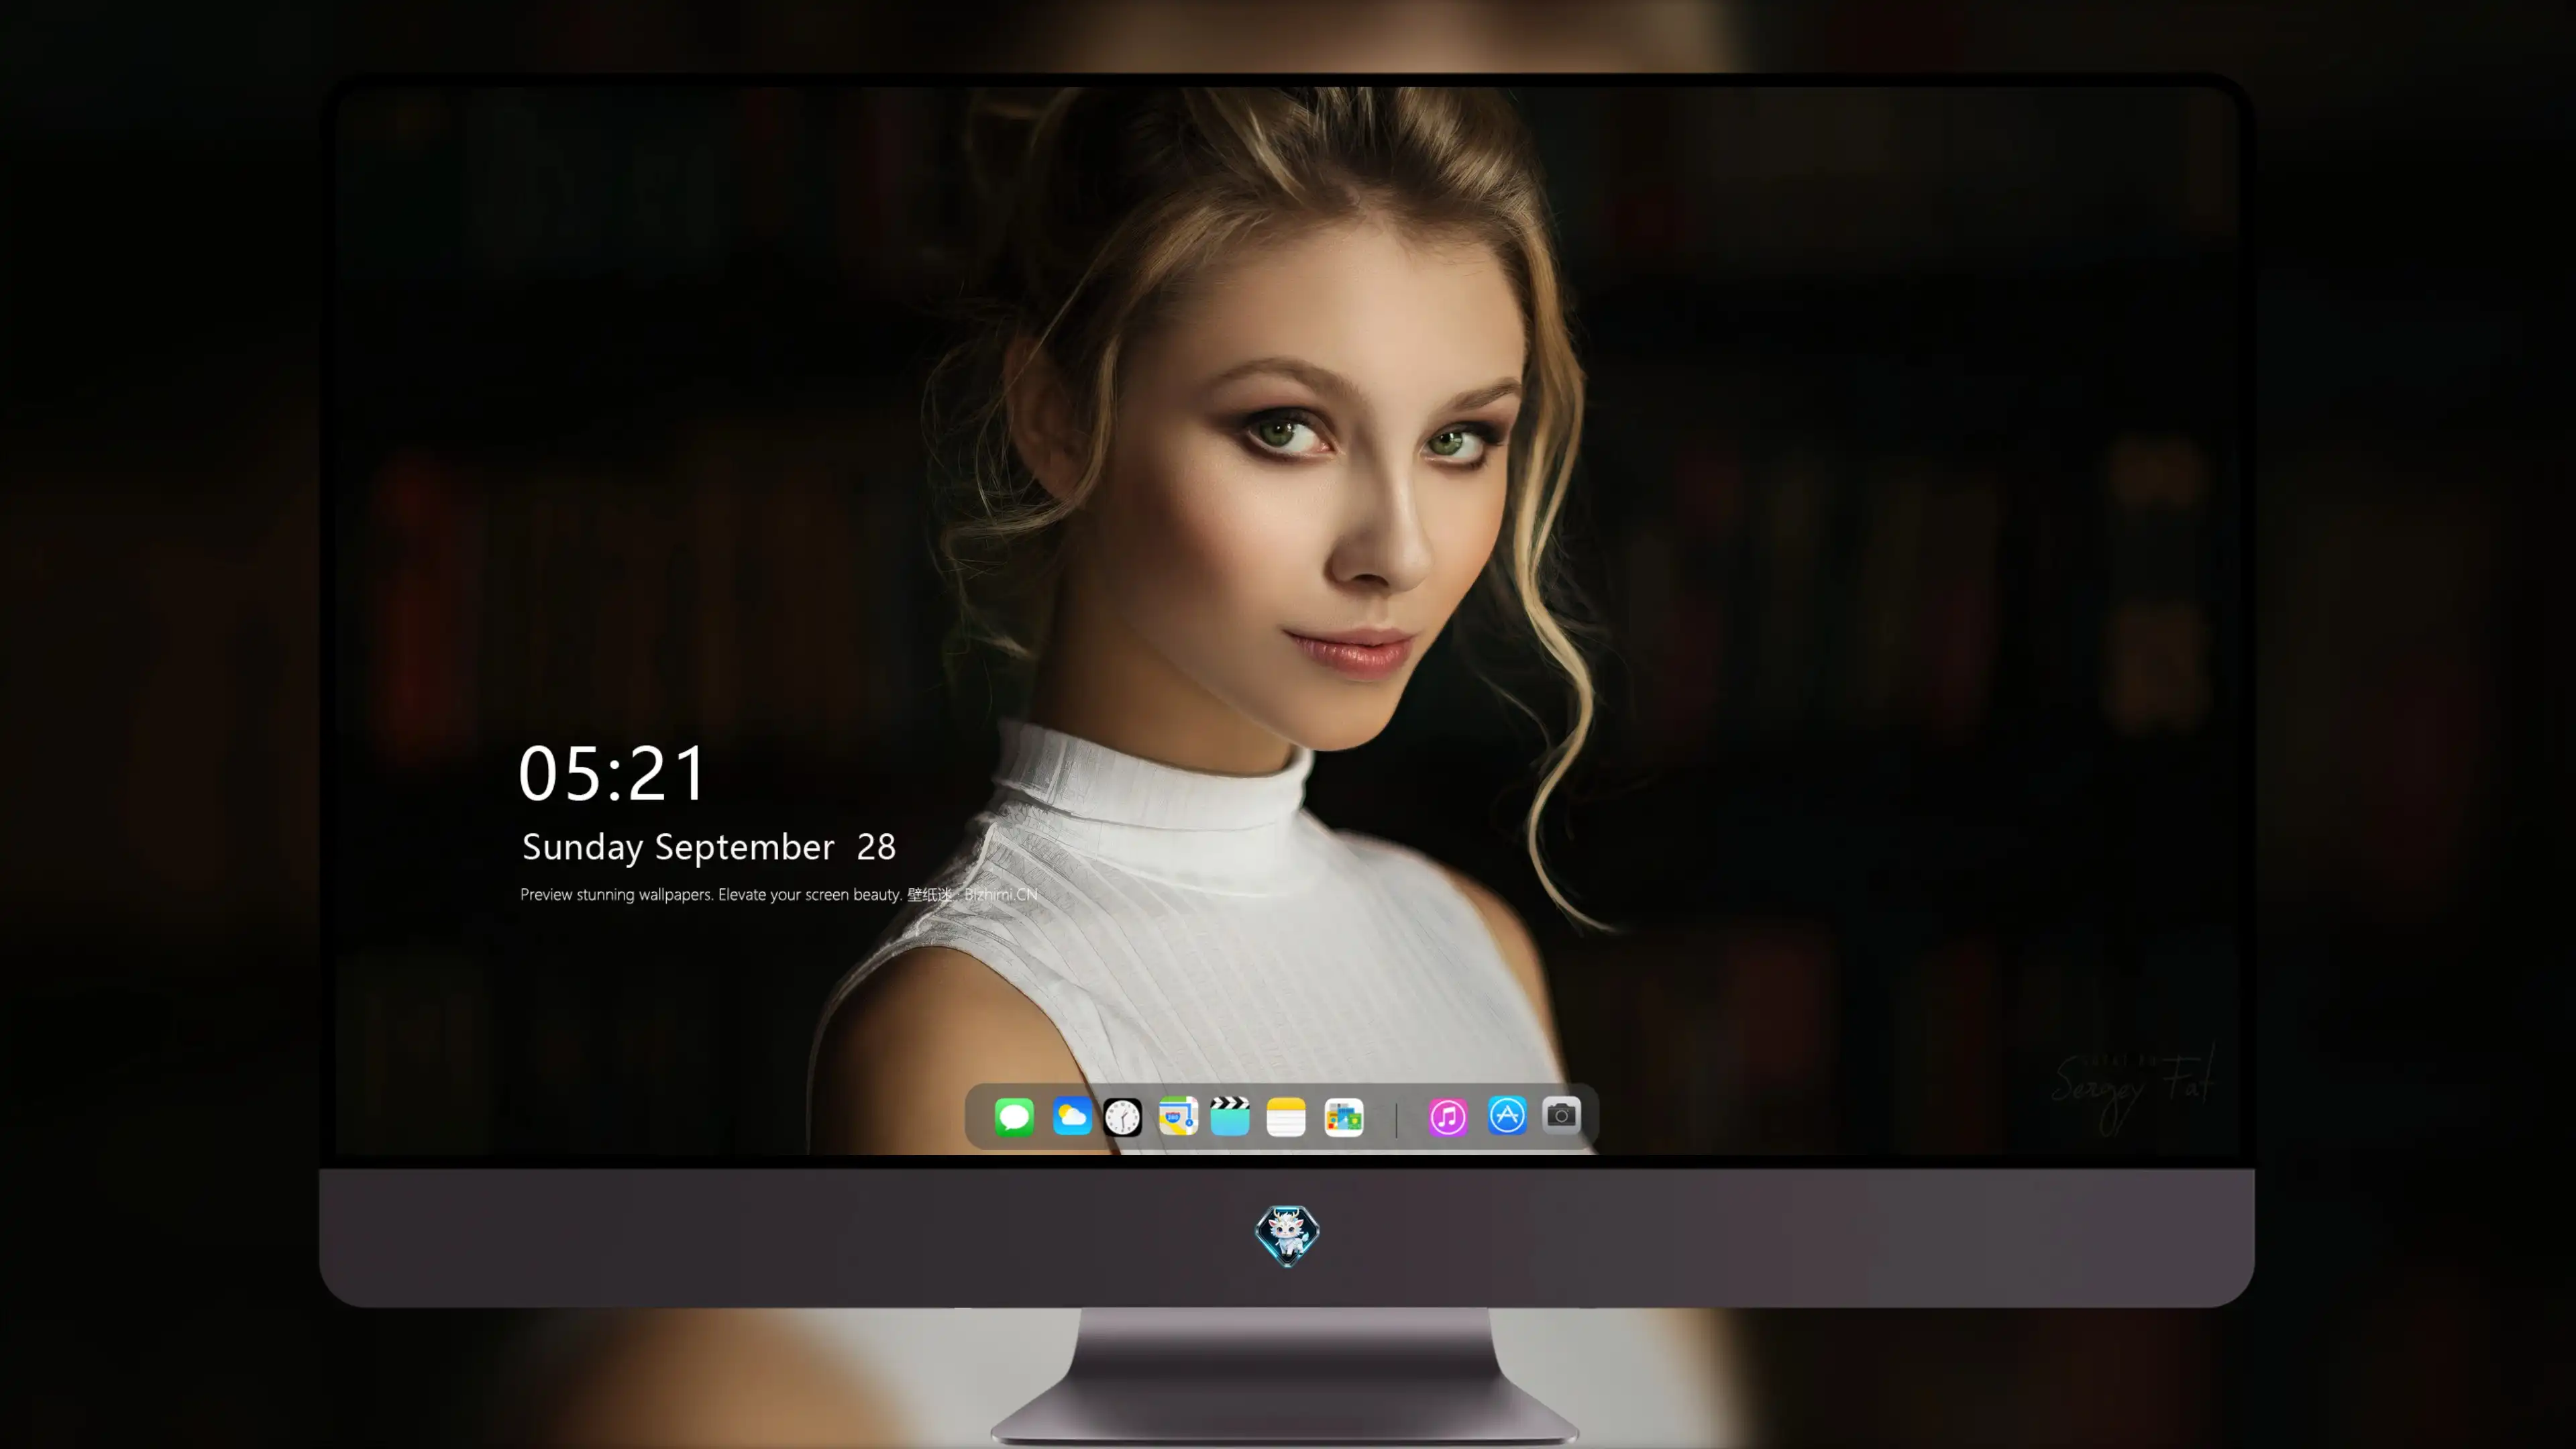
Task: Open the Weather app in dock
Action: click(x=1071, y=1116)
